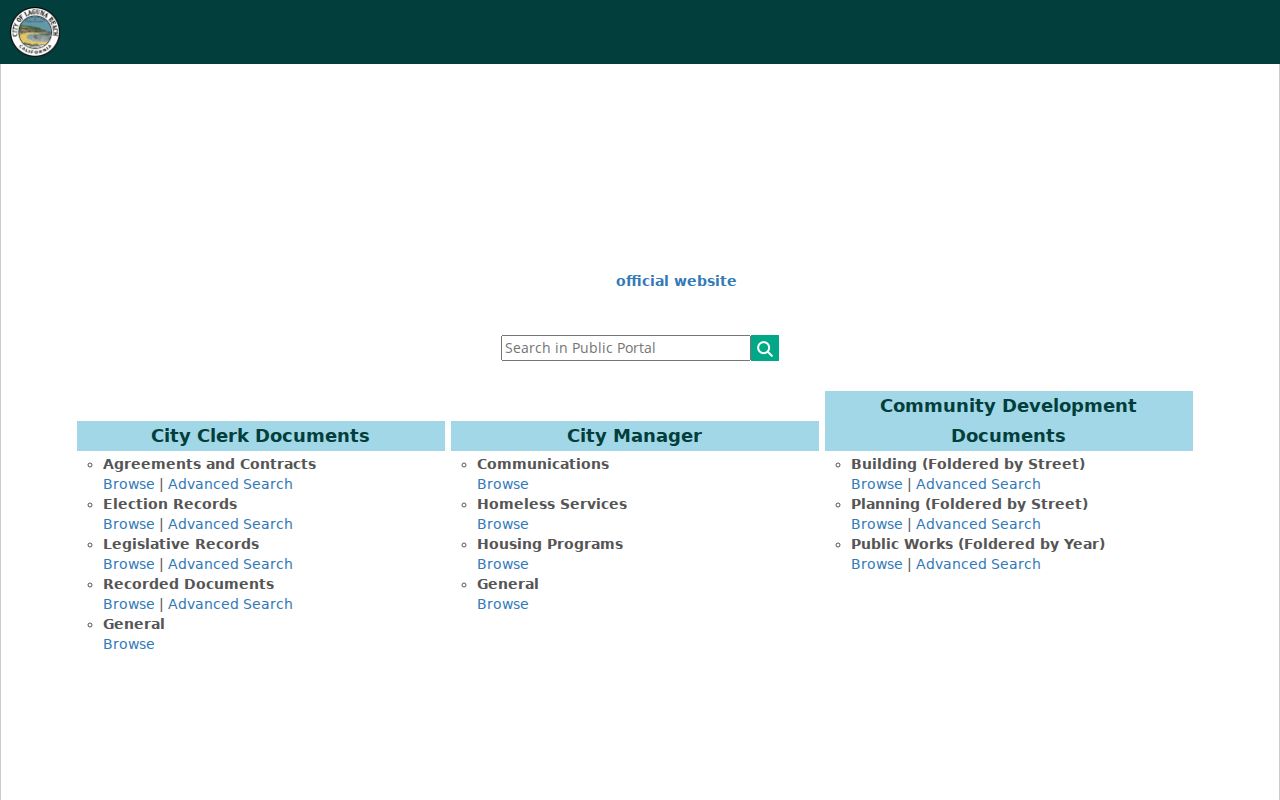Click the City Clerk Documents heading
Screen dimensions: 1280x800
coord(260,436)
